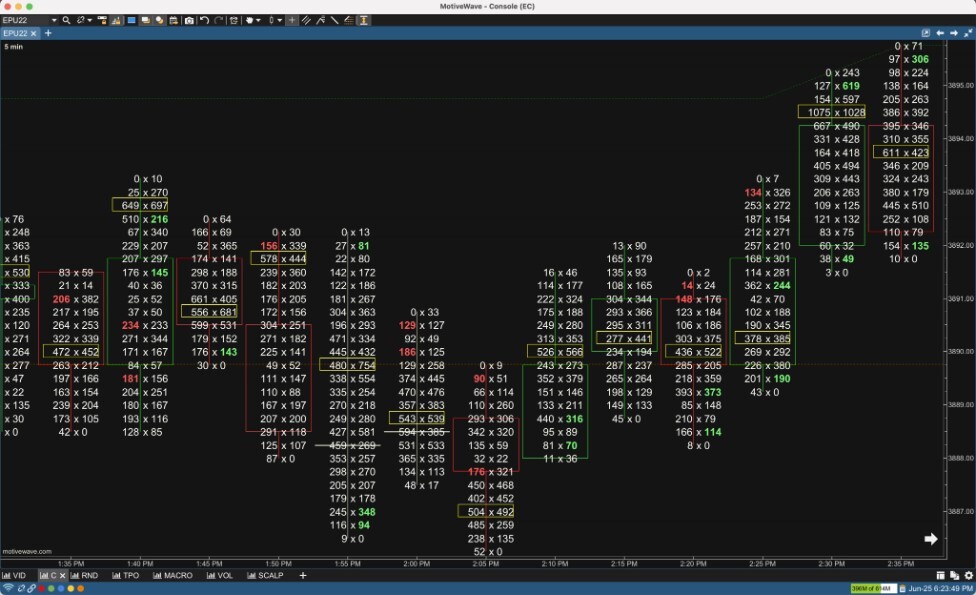Screen dimensions: 976x595
Task: Click the white scroll-to-latest arrow
Action: [x=931, y=539]
